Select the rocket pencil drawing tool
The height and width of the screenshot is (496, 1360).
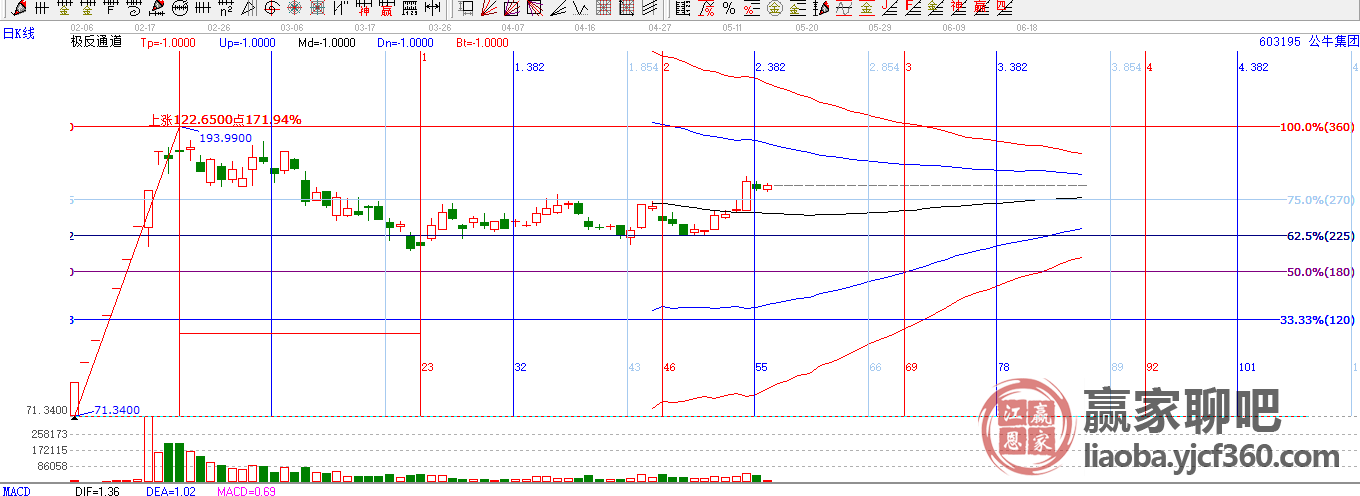(x=19, y=8)
